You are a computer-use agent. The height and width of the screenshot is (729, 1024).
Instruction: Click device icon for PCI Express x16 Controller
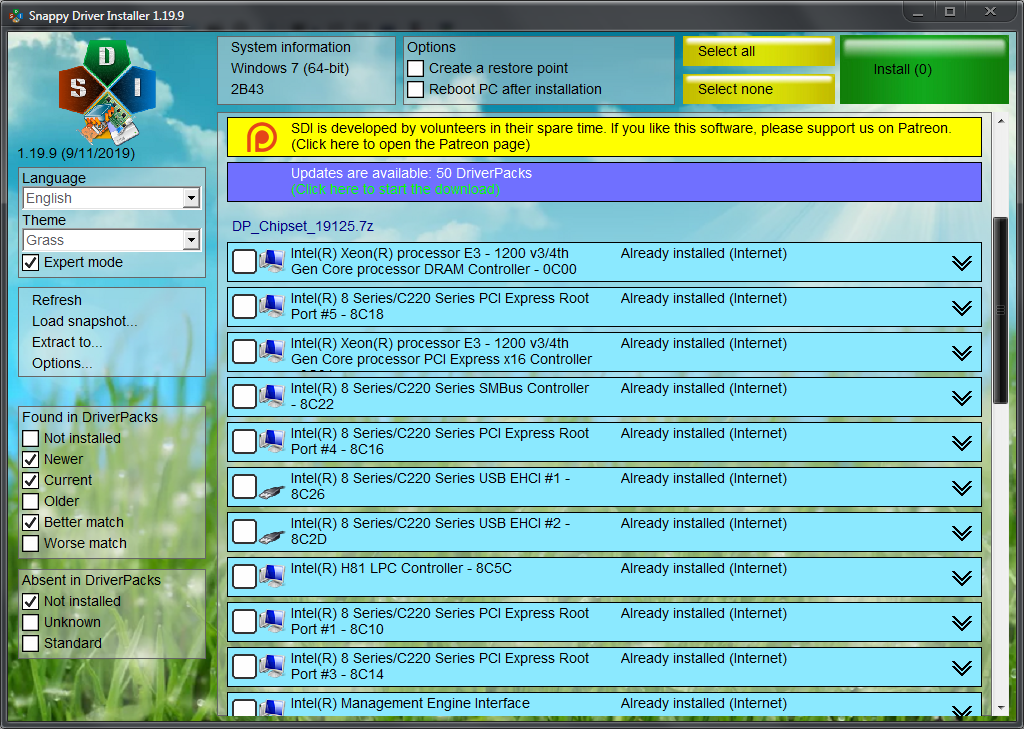pos(272,351)
